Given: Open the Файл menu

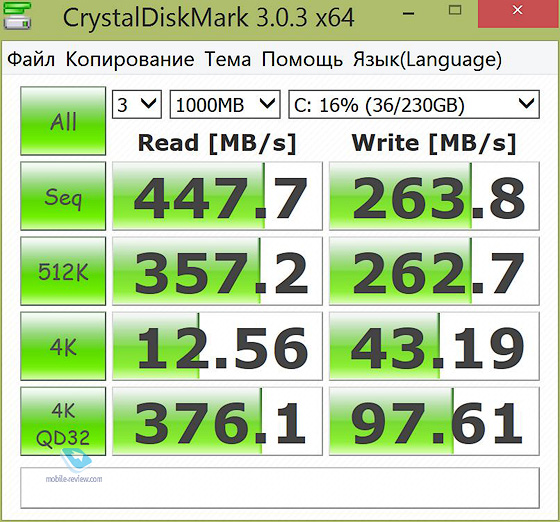Looking at the screenshot, I should pos(31,59).
